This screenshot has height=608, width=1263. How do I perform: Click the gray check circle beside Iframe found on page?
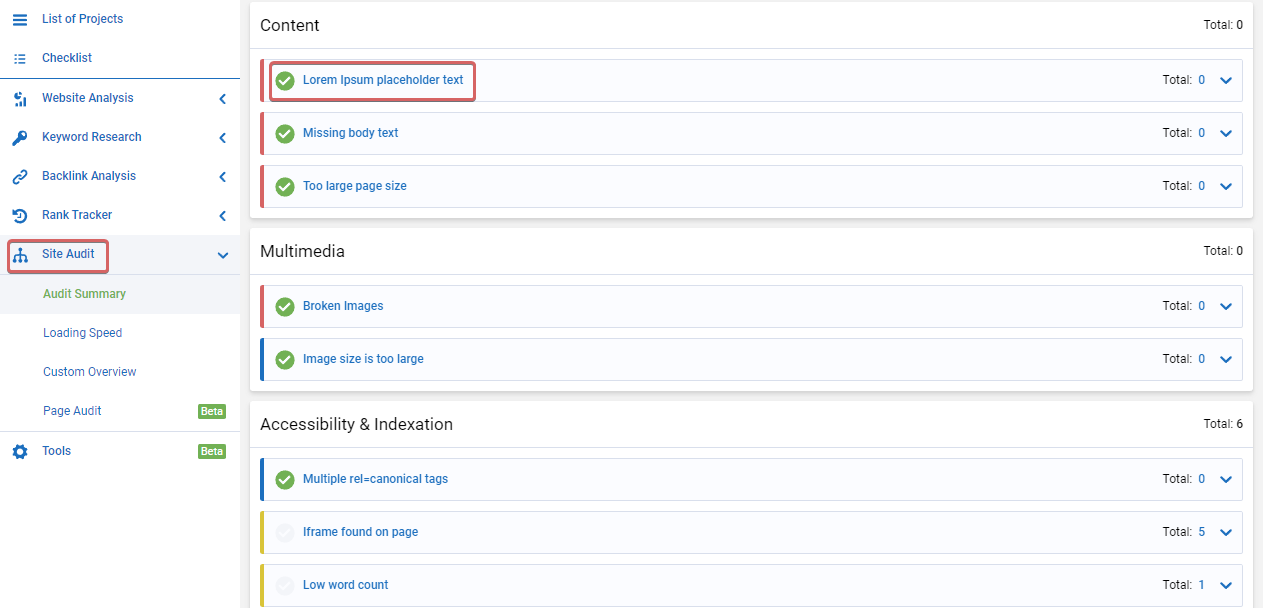point(285,532)
